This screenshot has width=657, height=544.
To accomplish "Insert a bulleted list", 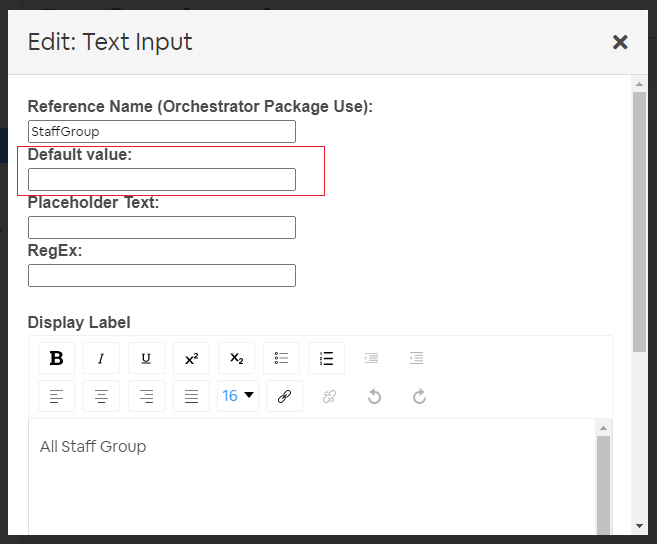I will click(x=282, y=358).
